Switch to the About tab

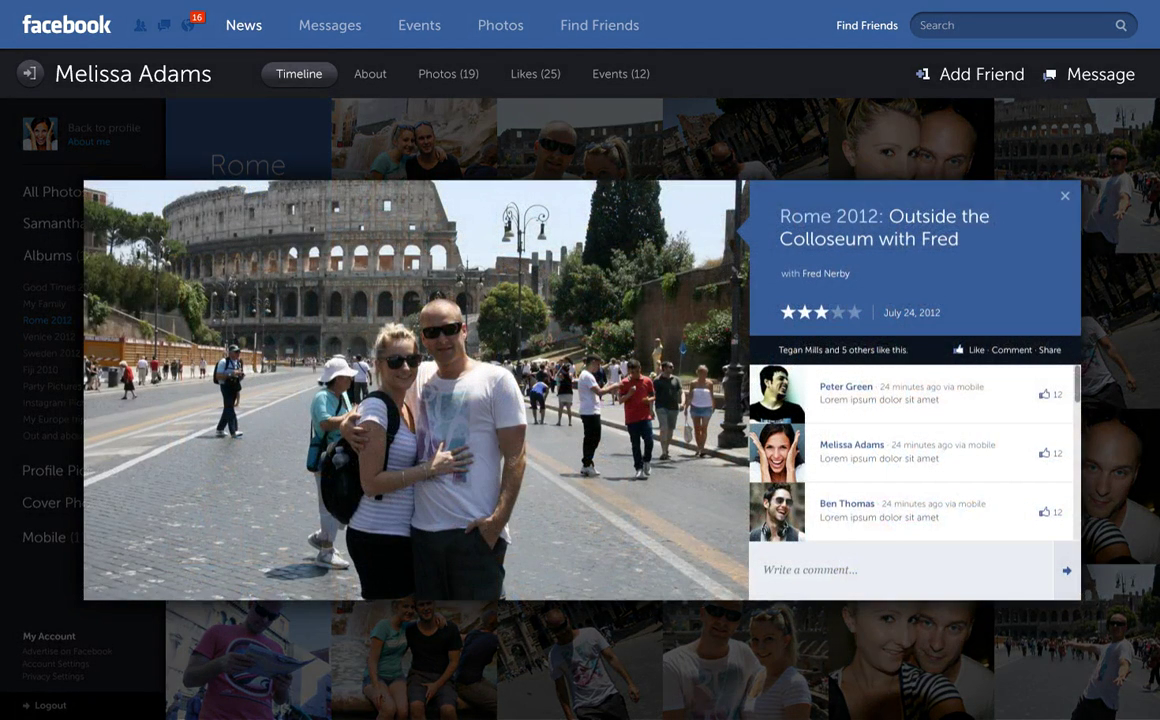[370, 74]
